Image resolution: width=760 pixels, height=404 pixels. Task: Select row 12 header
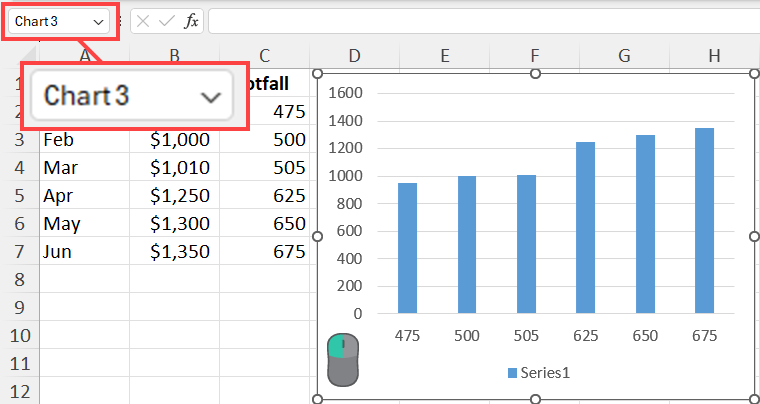19,390
